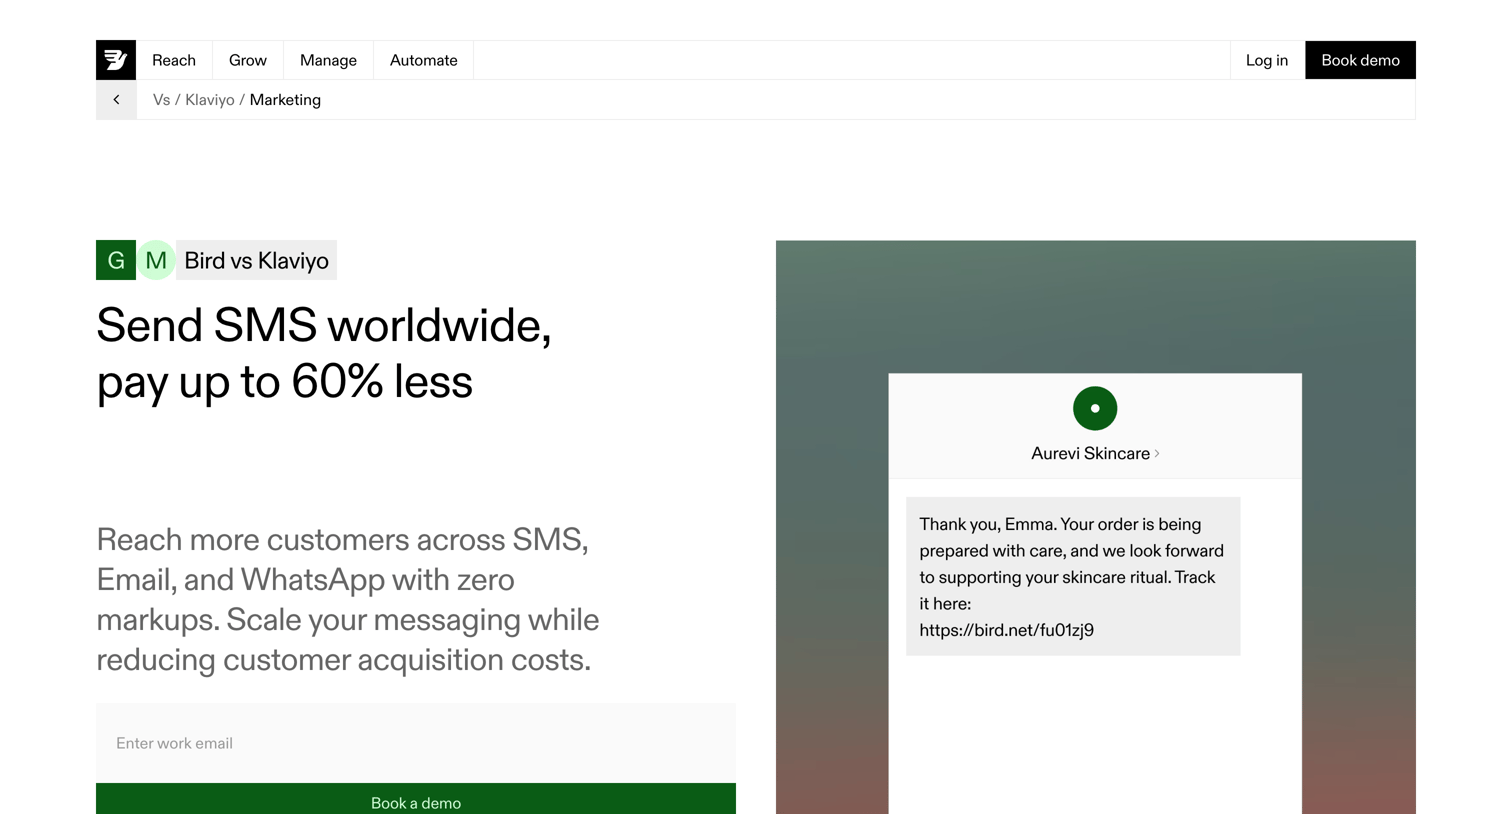1512x814 pixels.
Task: Click the Log in link
Action: [1267, 60]
